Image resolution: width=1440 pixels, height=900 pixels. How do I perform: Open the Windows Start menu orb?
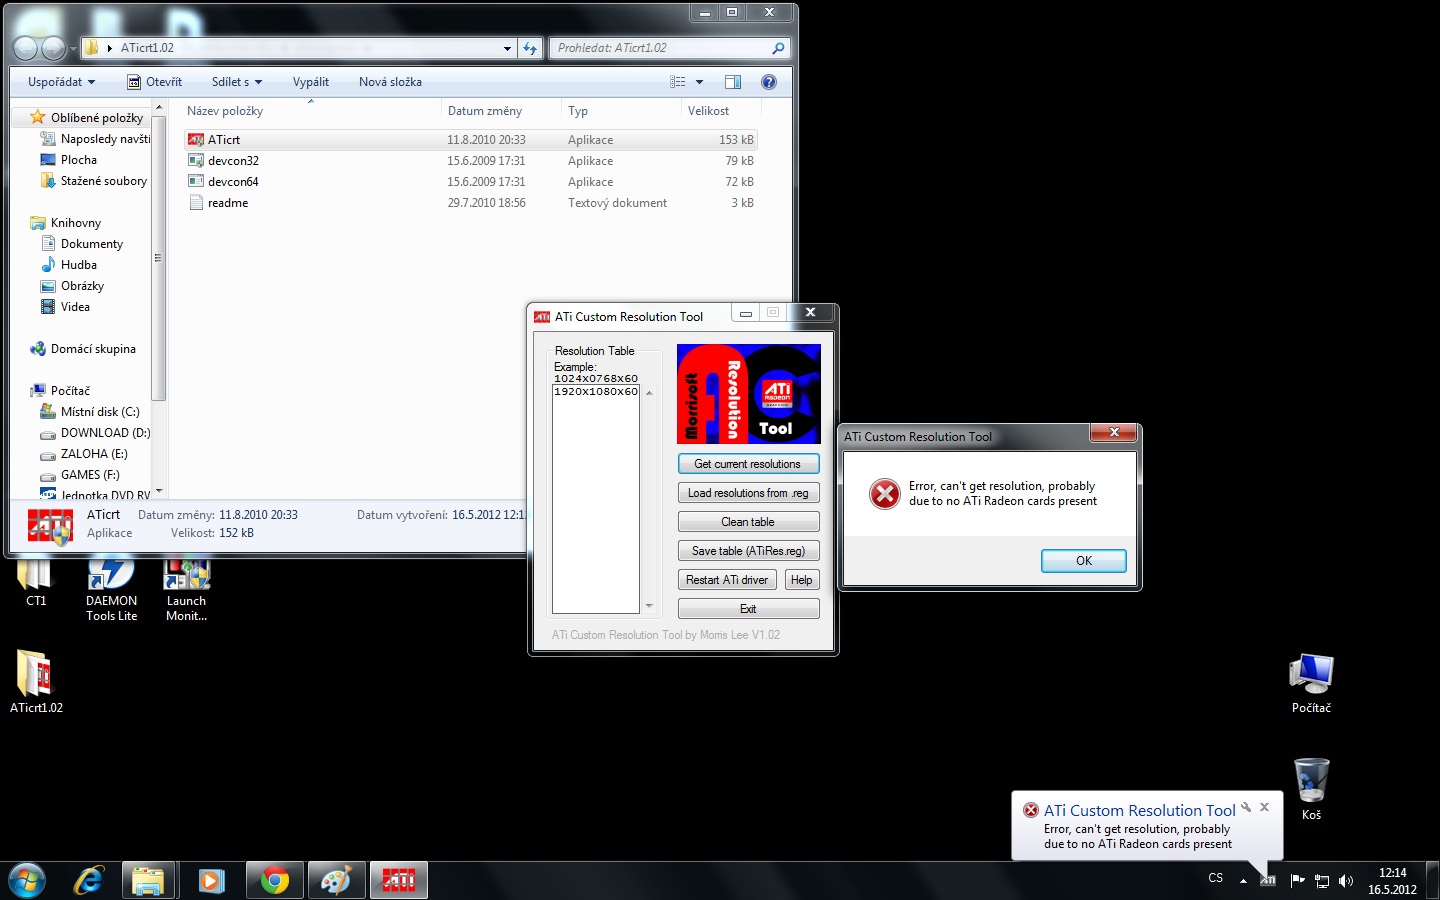pos(27,881)
